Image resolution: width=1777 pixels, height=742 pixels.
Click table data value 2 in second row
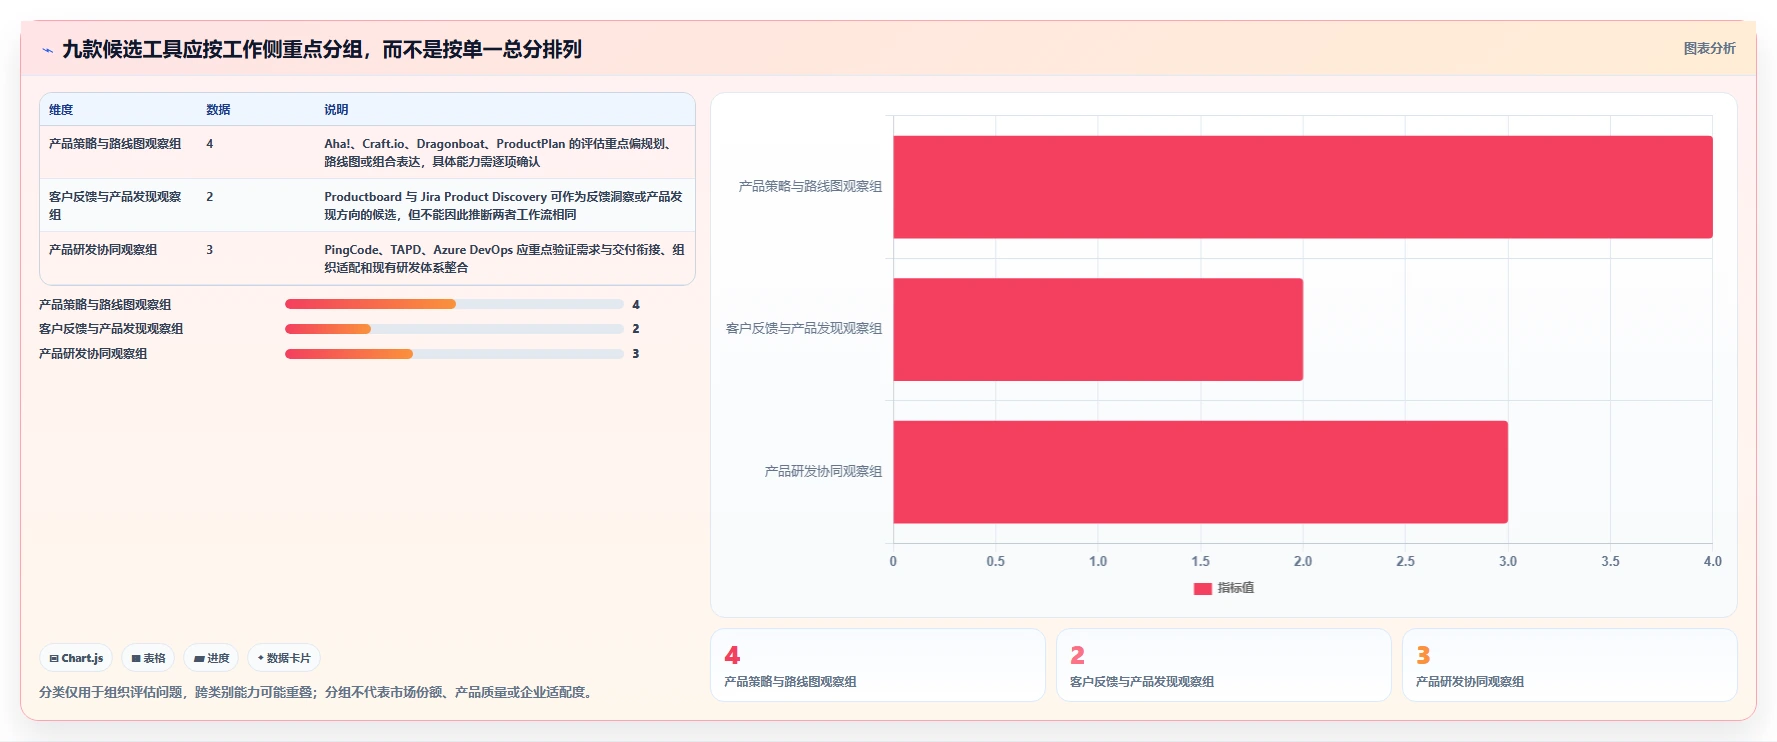(x=210, y=197)
